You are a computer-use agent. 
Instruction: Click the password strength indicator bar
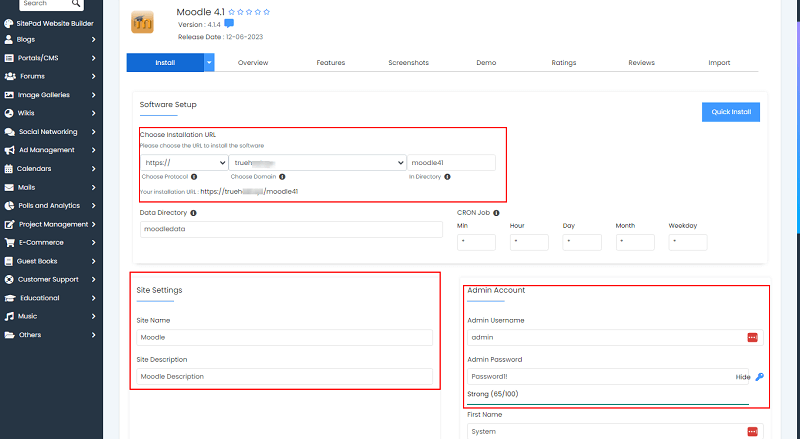pyautogui.click(x=608, y=405)
